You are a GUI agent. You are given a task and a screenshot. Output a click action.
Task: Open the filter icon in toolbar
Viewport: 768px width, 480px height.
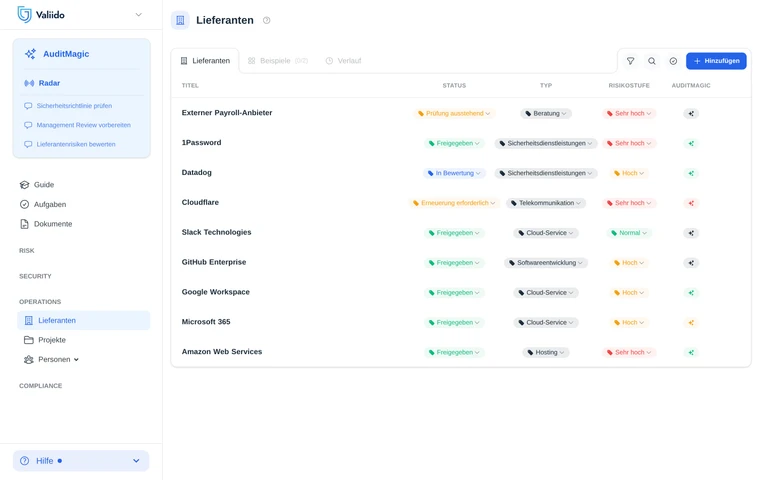(x=630, y=61)
